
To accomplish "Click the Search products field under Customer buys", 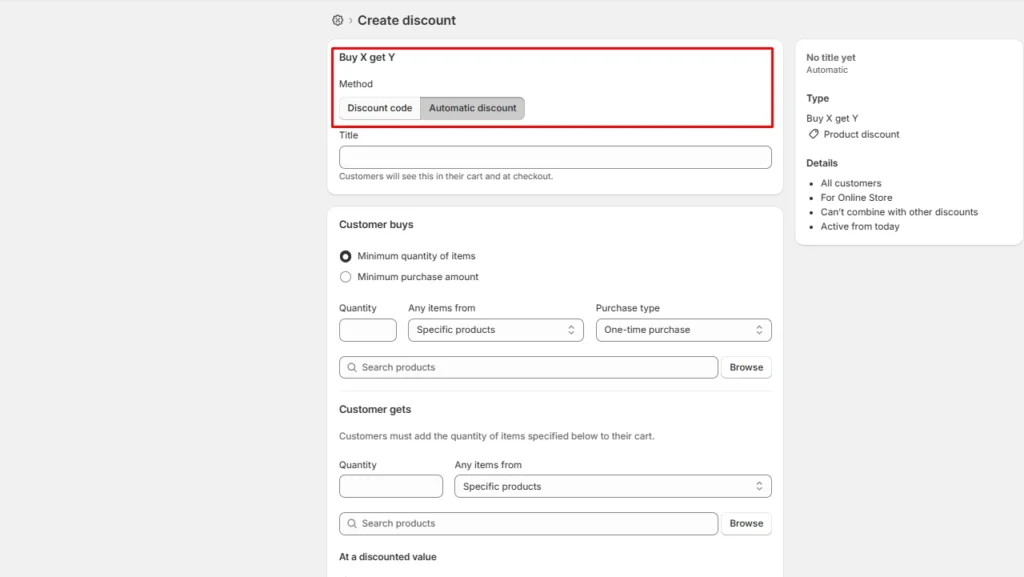I will tap(528, 367).
